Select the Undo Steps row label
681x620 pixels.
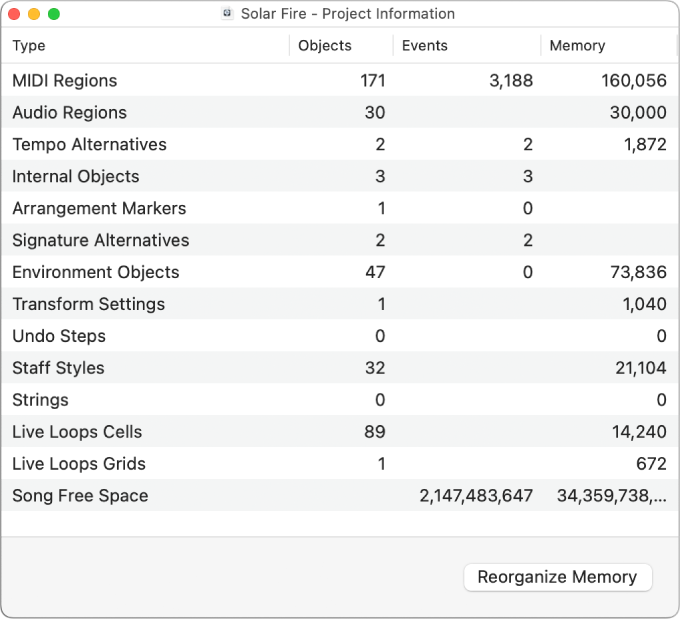(59, 336)
